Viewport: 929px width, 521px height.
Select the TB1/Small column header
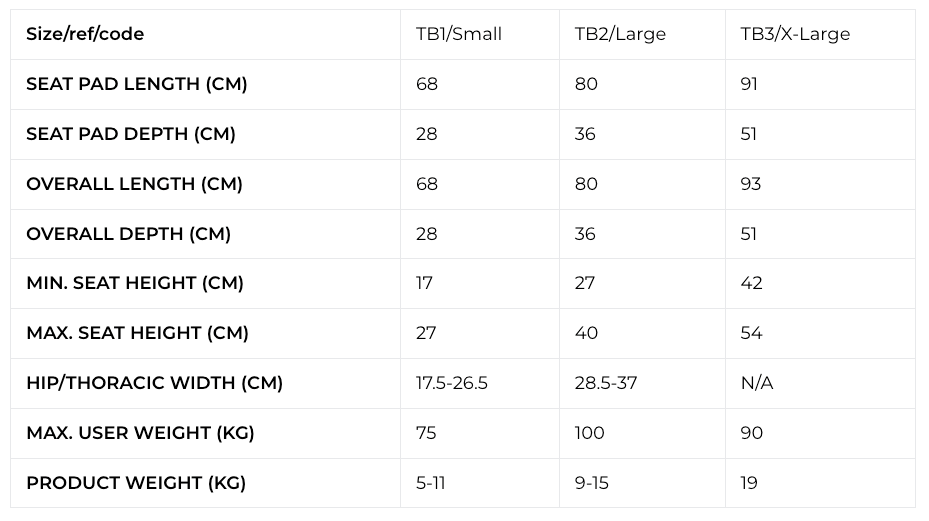click(459, 34)
